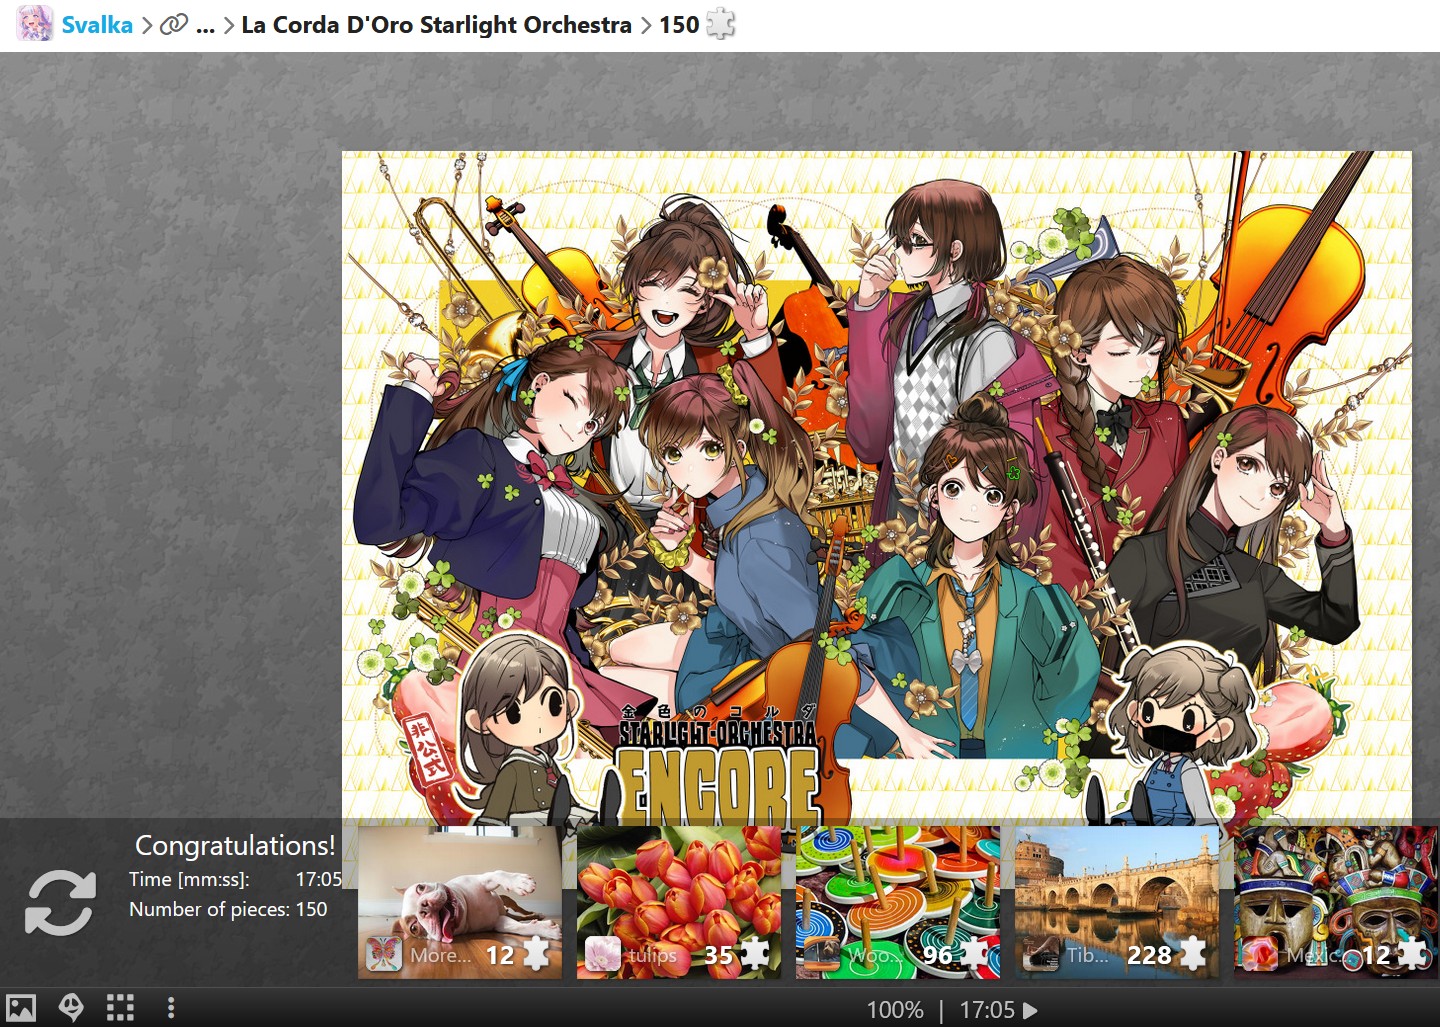
Task: Click the puzzle piece icon beside 150
Action: [721, 24]
